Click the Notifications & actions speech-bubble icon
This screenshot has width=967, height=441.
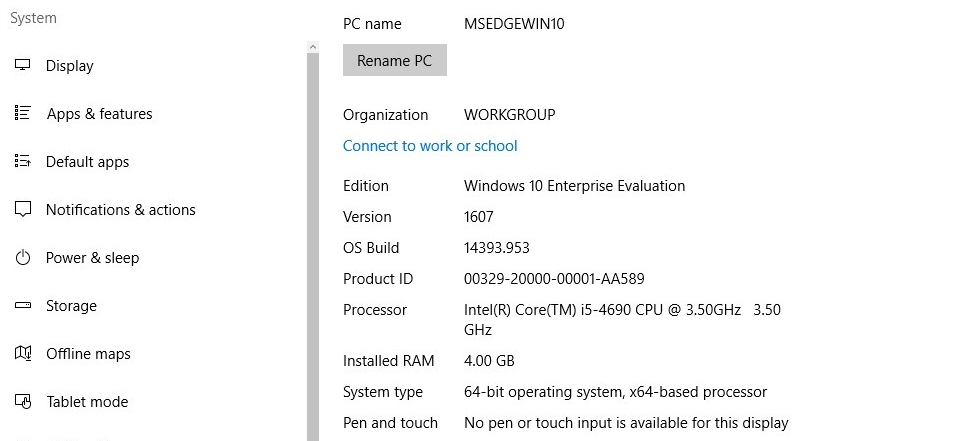pyautogui.click(x=23, y=210)
